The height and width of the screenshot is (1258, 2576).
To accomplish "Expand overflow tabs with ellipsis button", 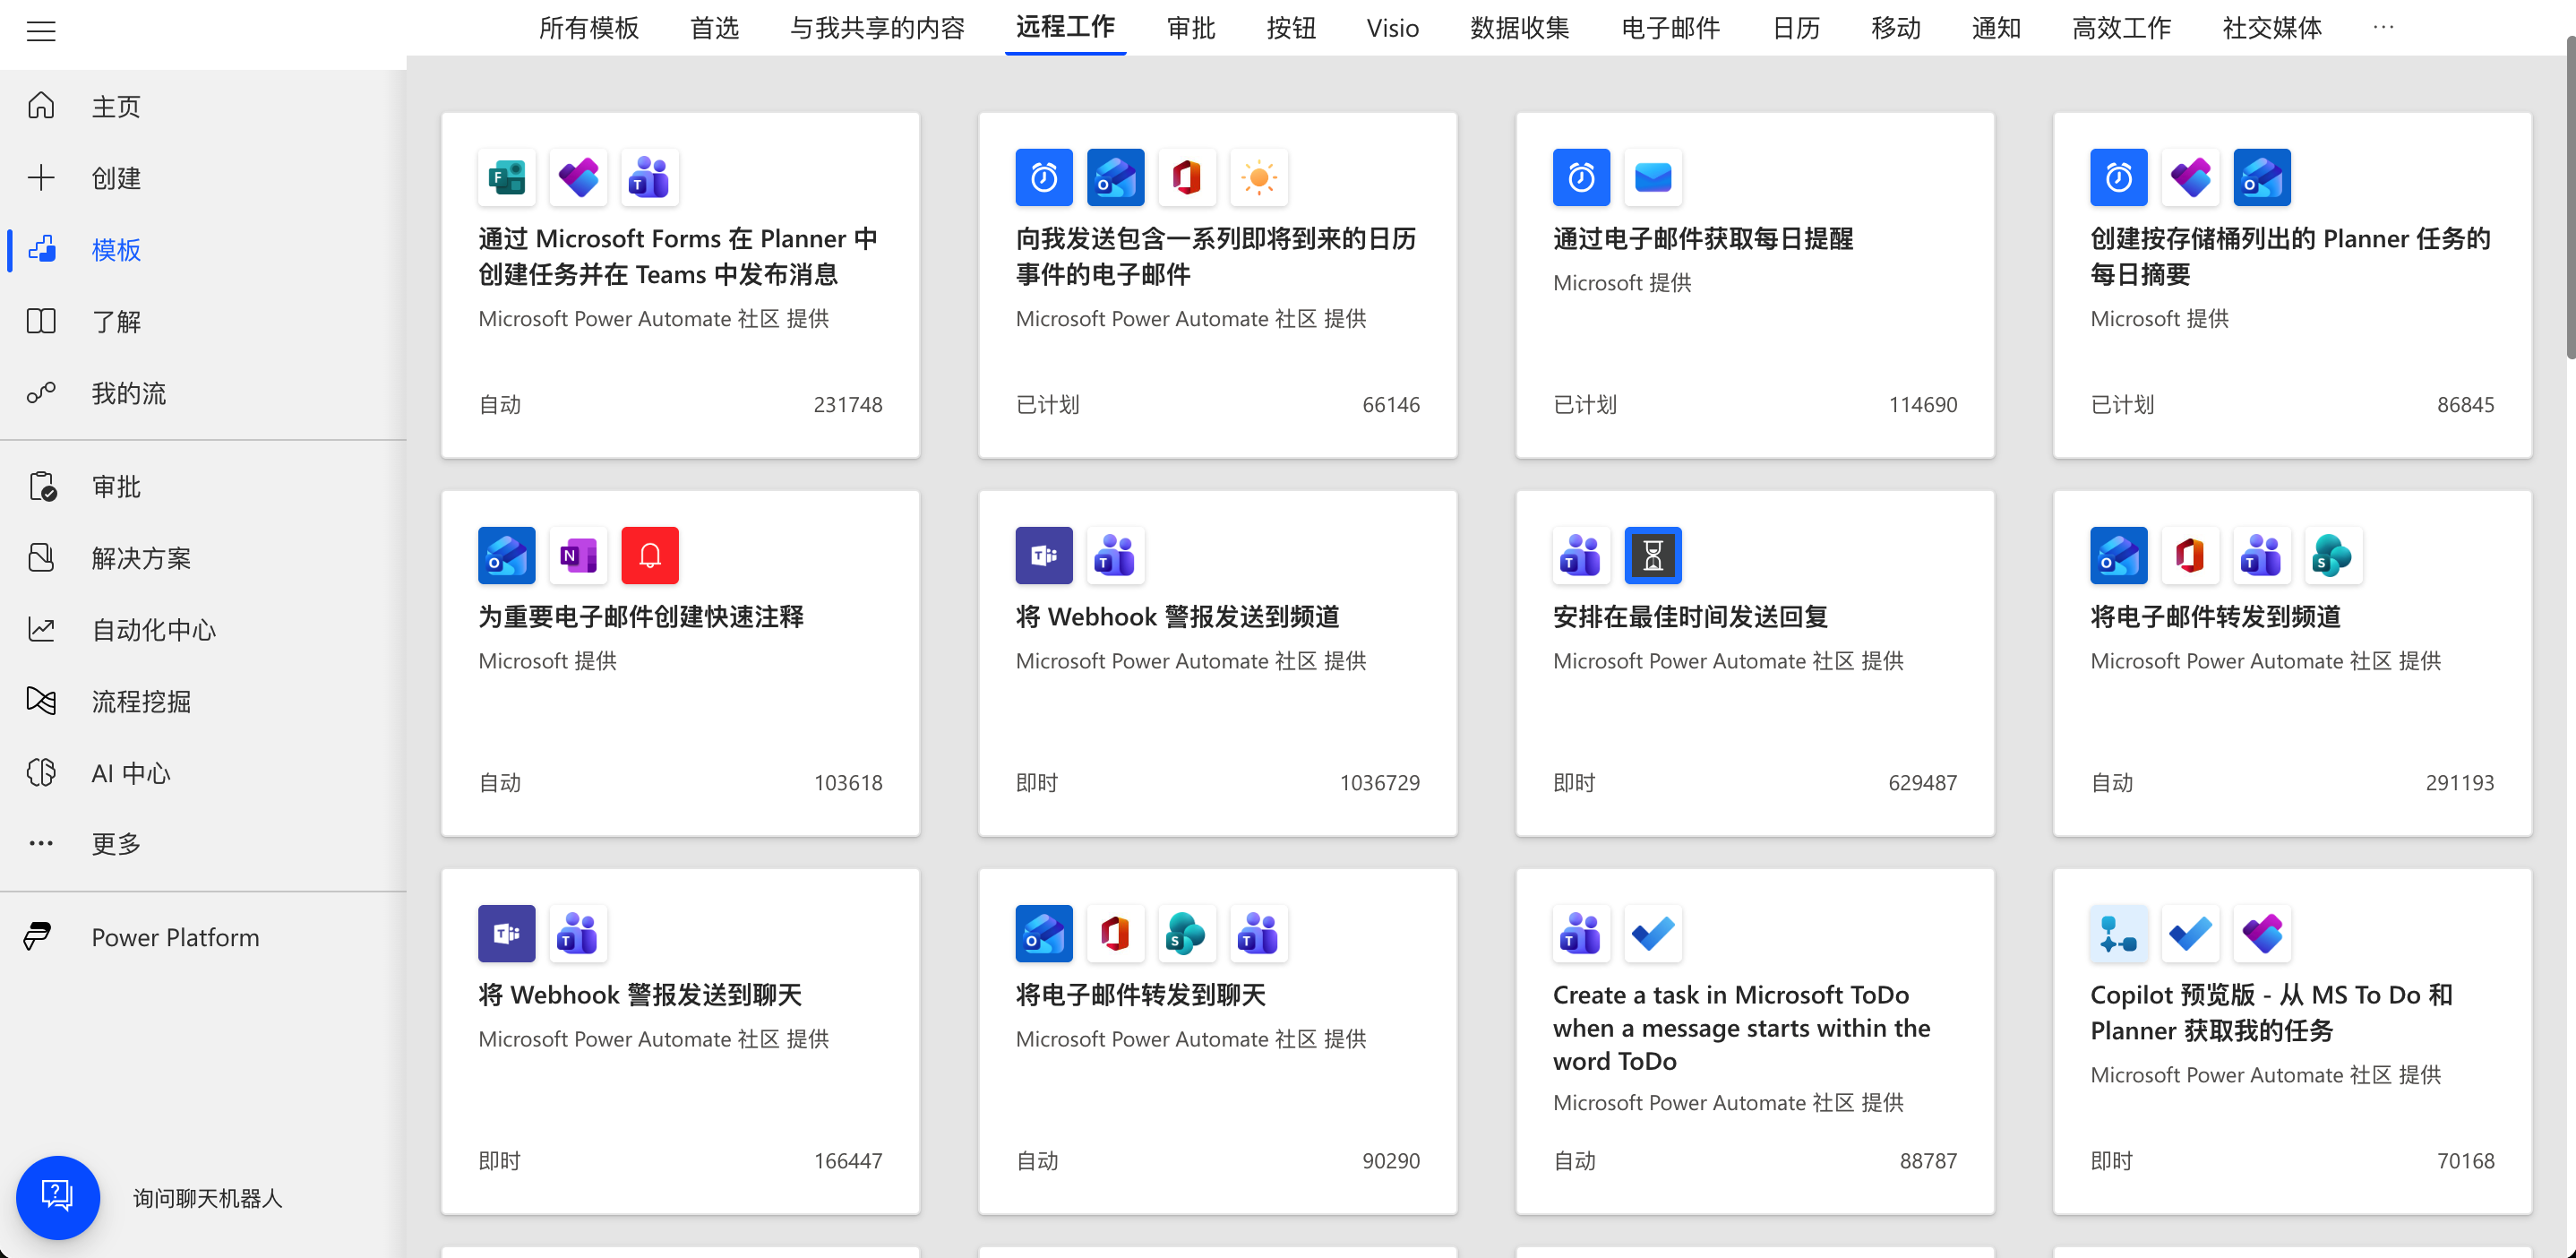I will coord(2383,28).
